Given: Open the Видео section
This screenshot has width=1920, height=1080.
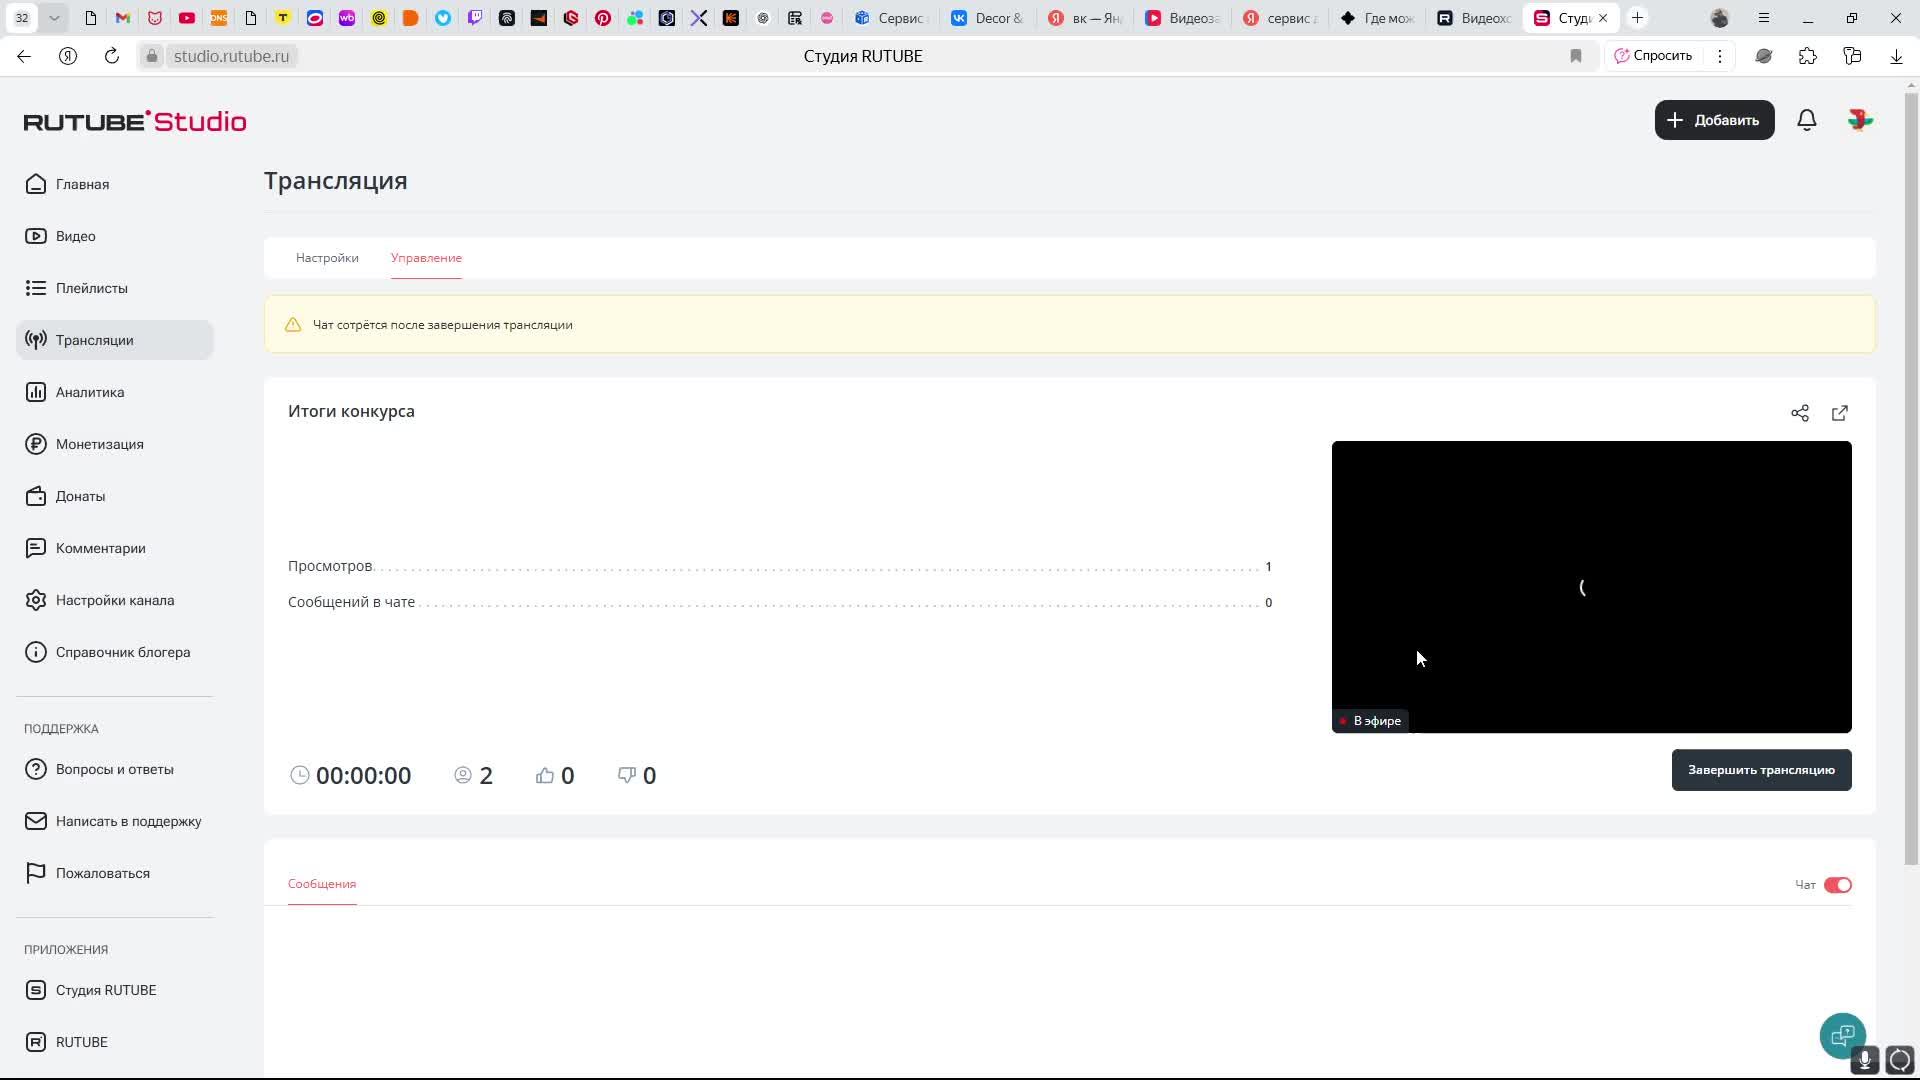Looking at the screenshot, I should click(114, 236).
